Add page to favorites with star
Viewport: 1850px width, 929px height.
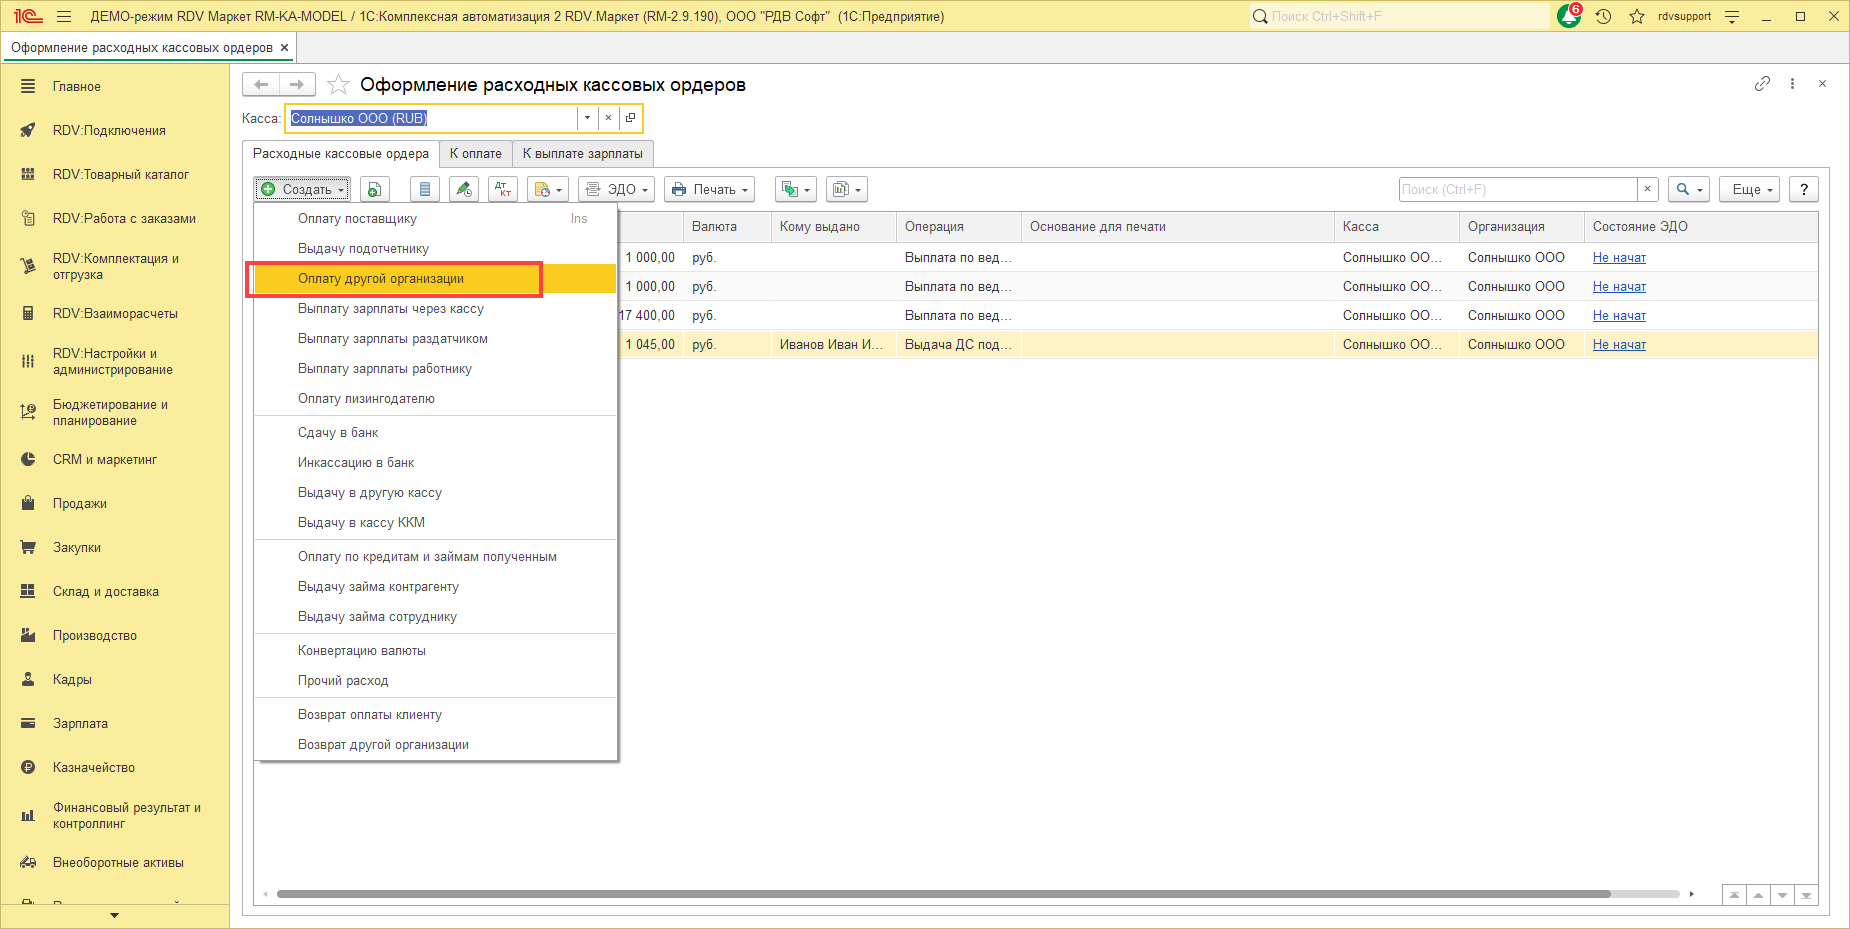point(338,85)
